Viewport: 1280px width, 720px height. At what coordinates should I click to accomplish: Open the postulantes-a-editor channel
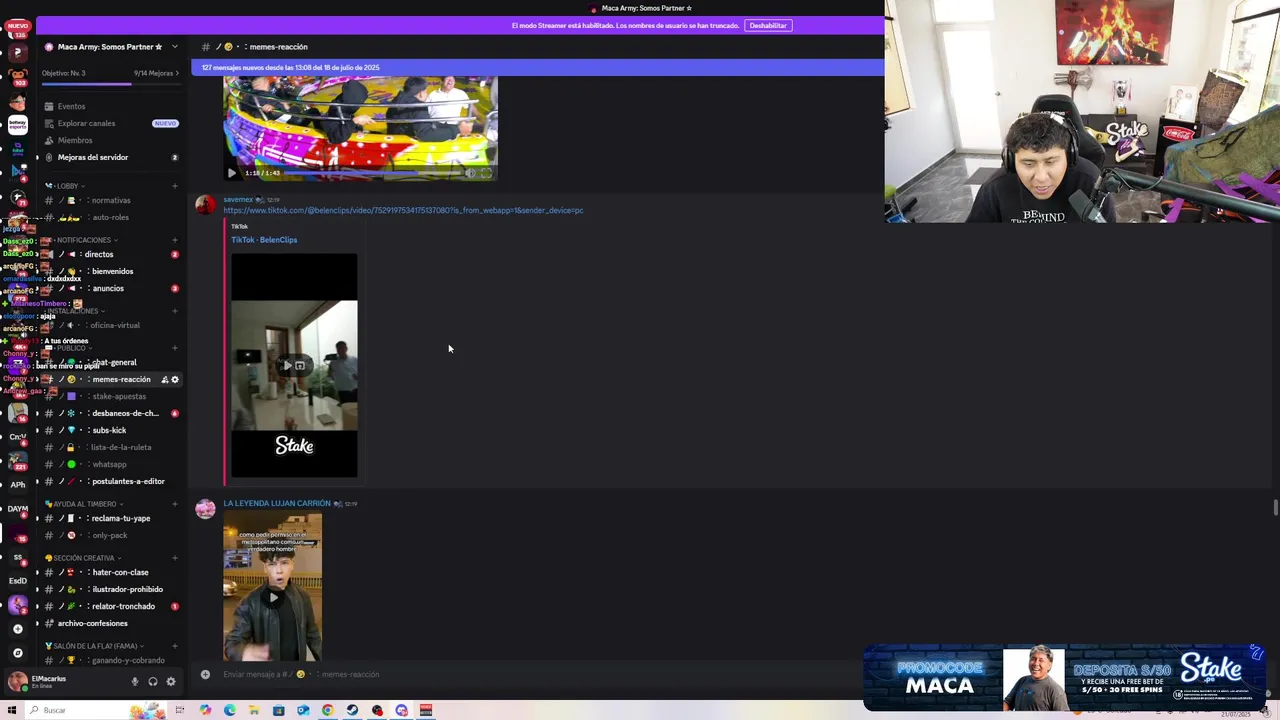(x=110, y=481)
